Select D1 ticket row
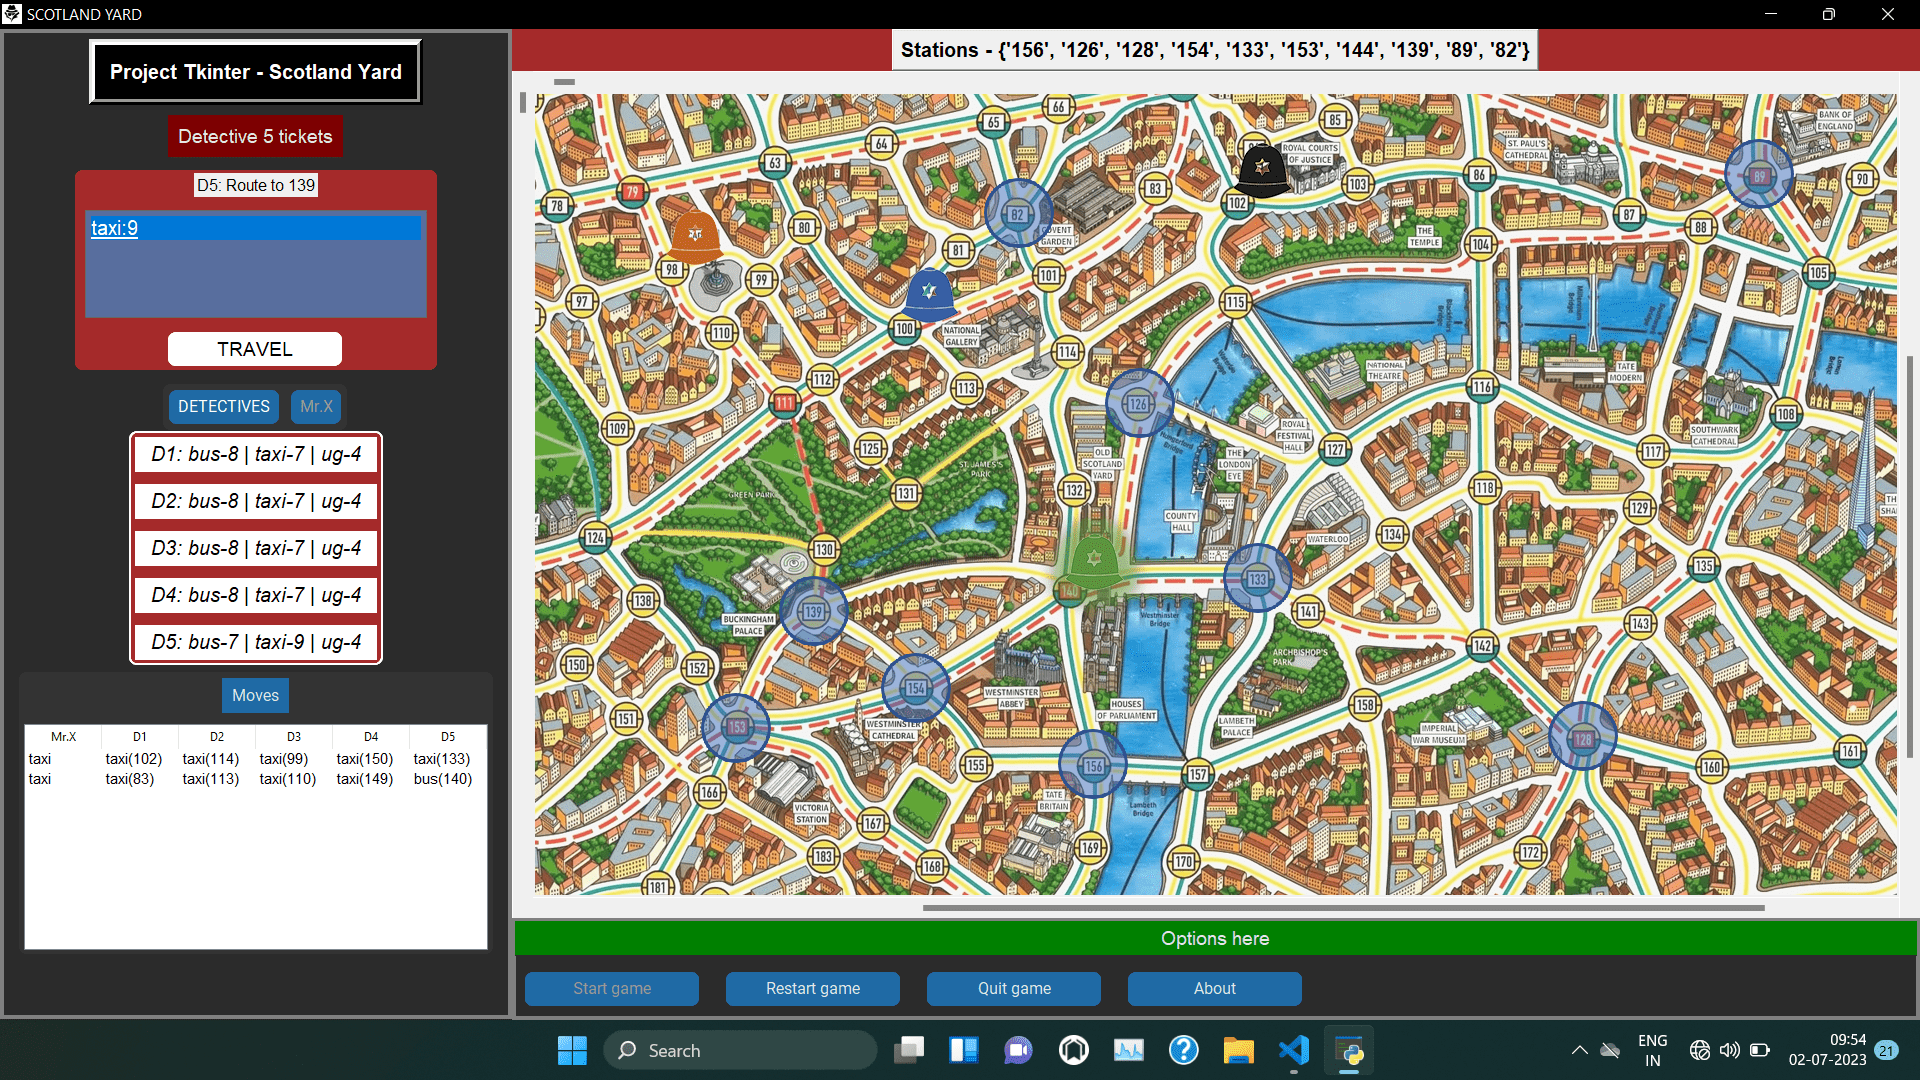Screen dimensions: 1920x1080 [x=256, y=454]
